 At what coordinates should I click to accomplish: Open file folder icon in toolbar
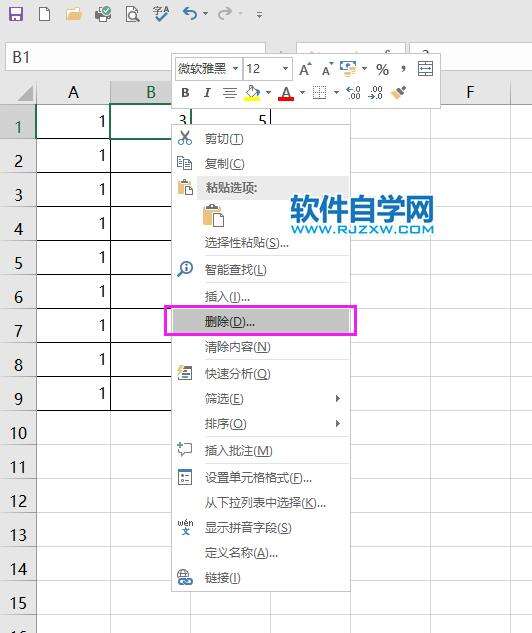click(x=74, y=15)
